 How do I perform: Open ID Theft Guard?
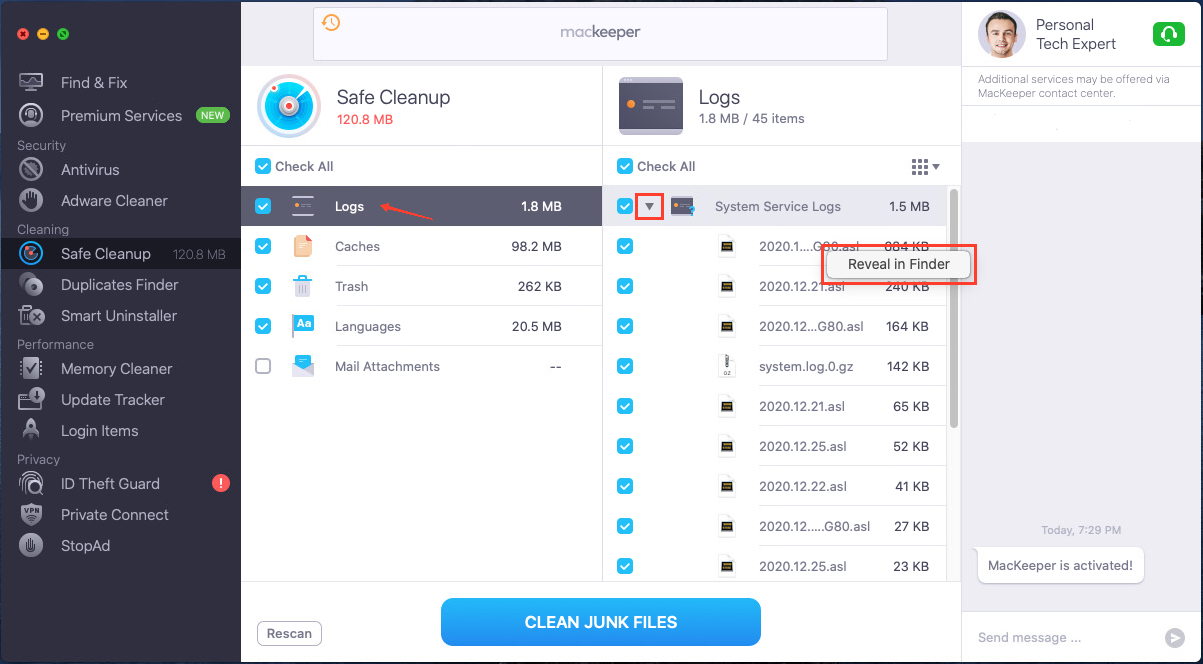click(x=110, y=484)
